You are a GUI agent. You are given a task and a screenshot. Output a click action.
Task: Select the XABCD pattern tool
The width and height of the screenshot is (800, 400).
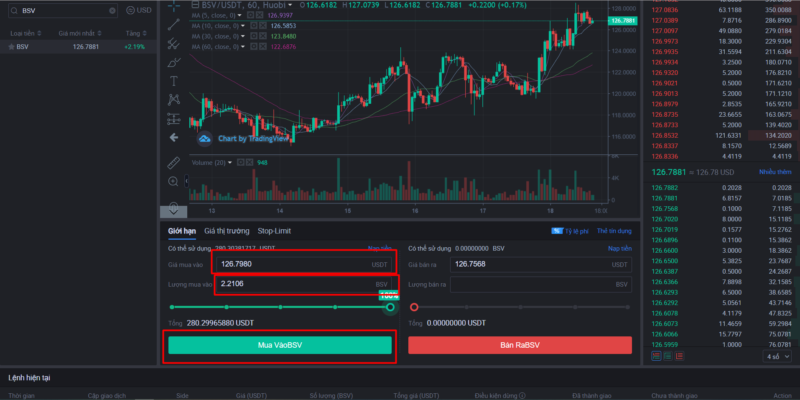point(173,100)
